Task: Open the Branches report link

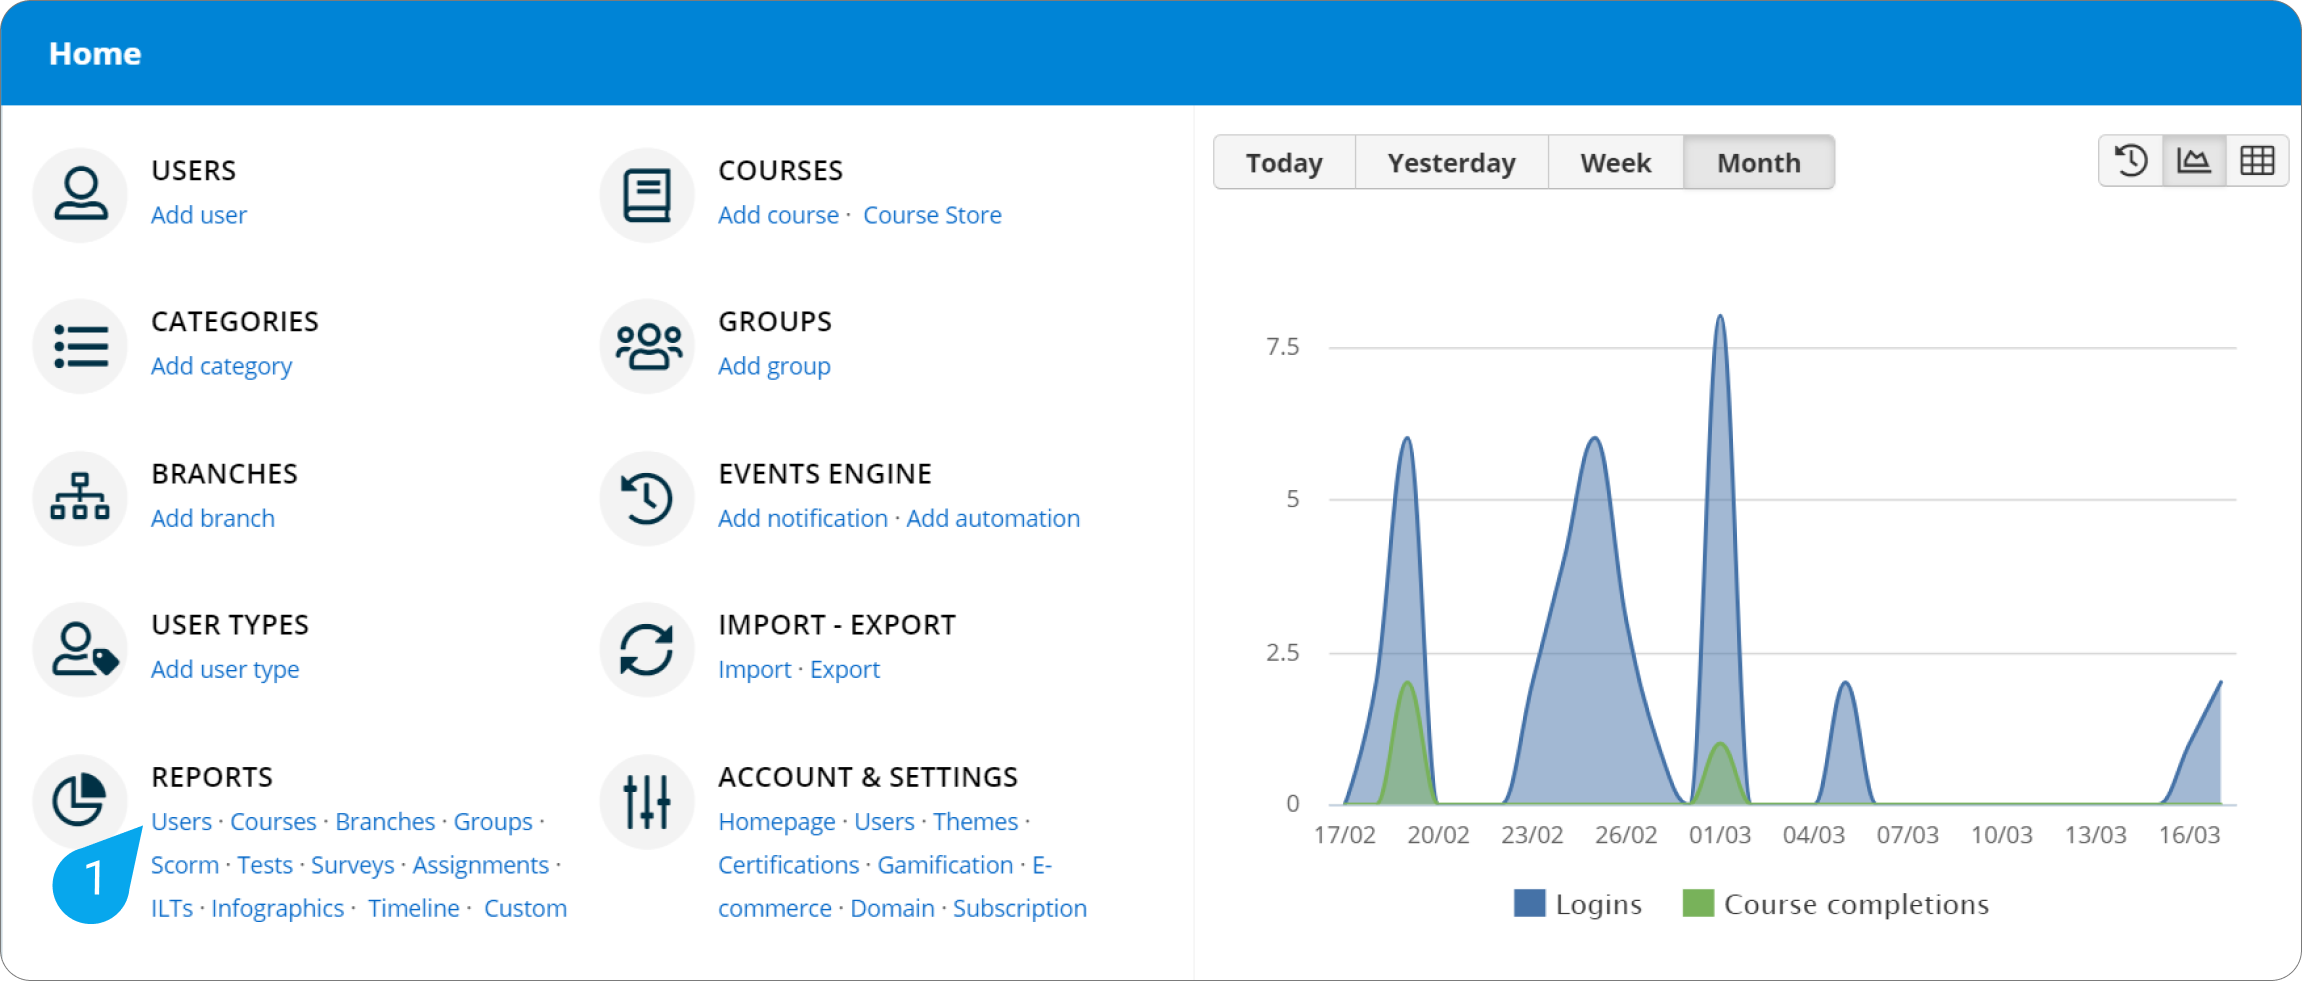Action: point(385,821)
